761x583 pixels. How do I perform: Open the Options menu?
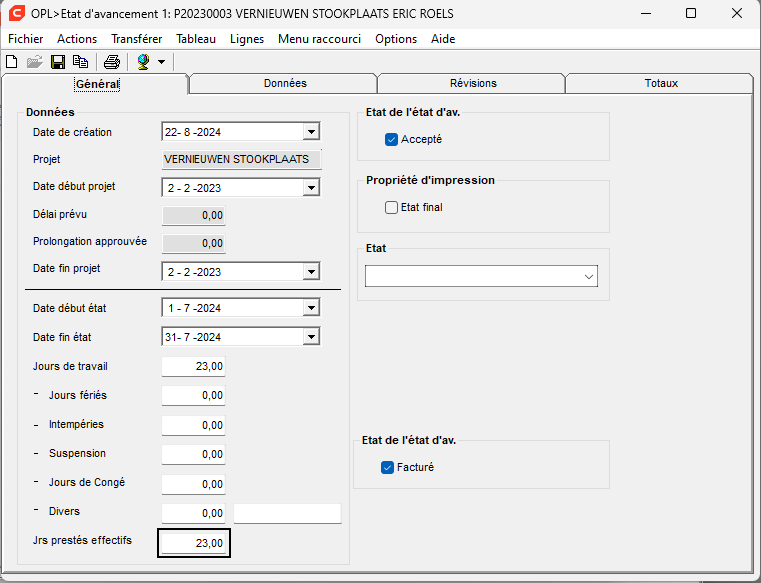[396, 39]
